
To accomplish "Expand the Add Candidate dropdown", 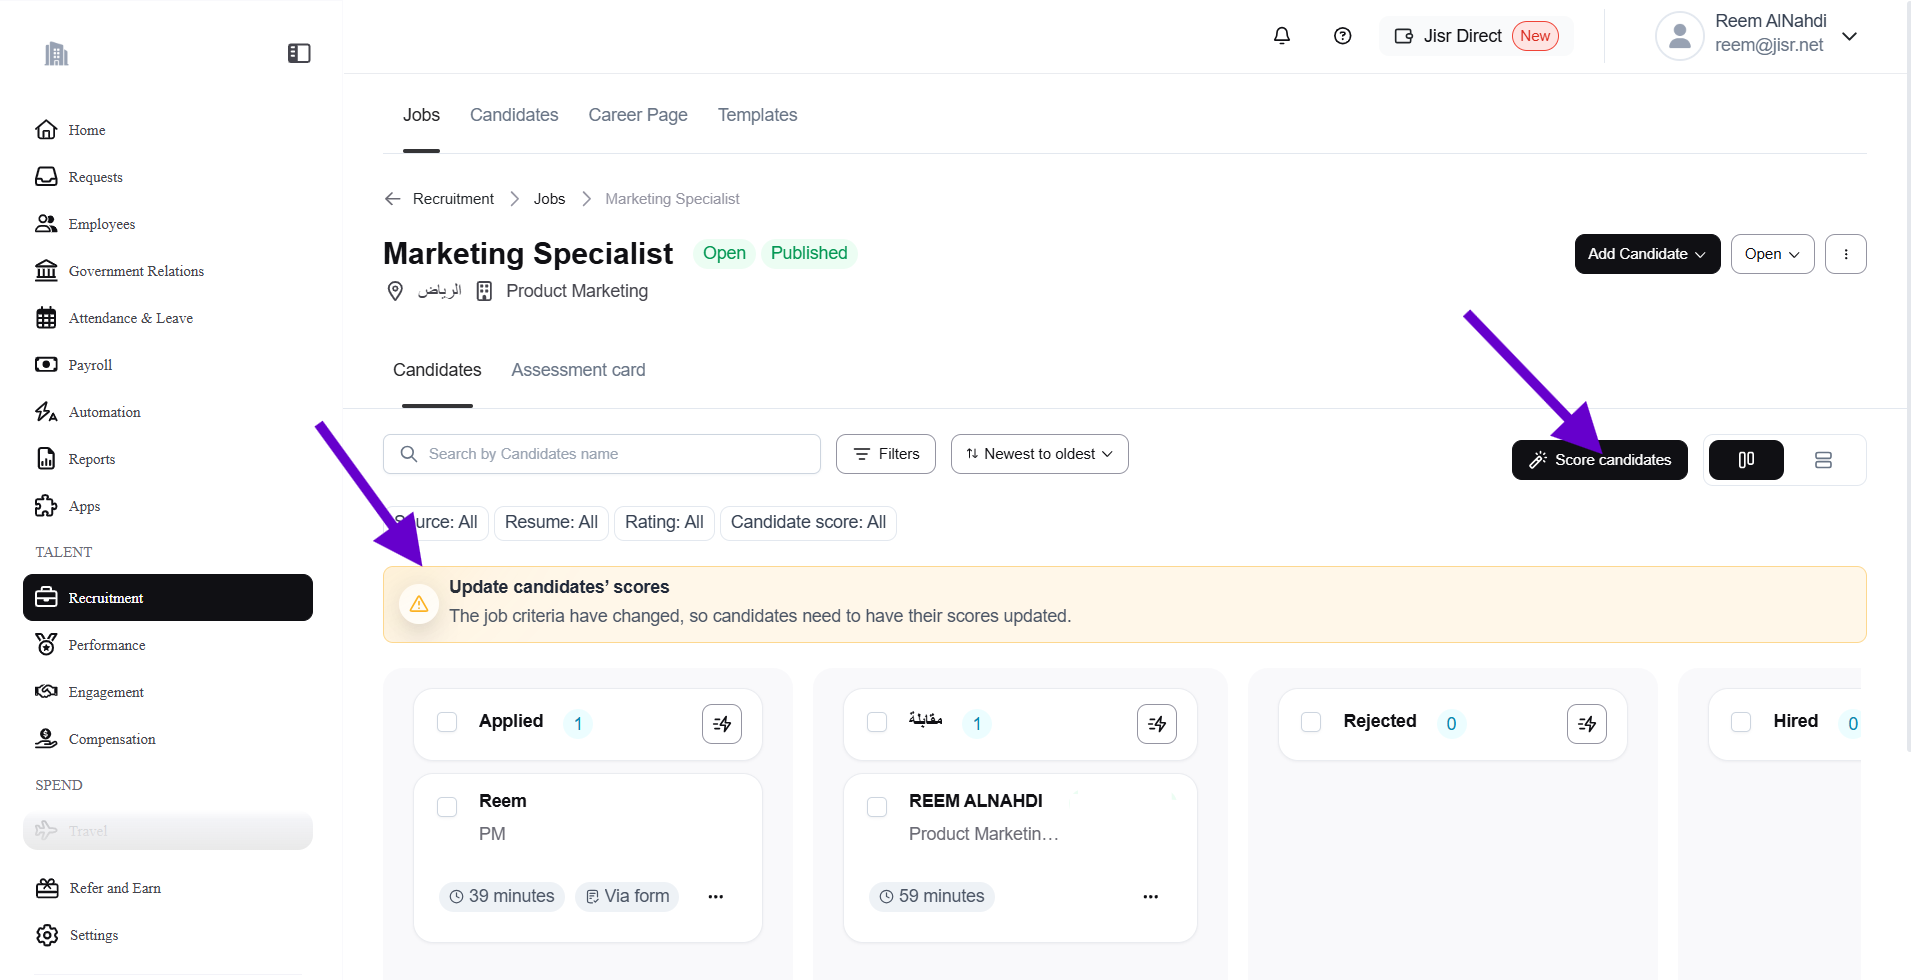I will click(1646, 254).
